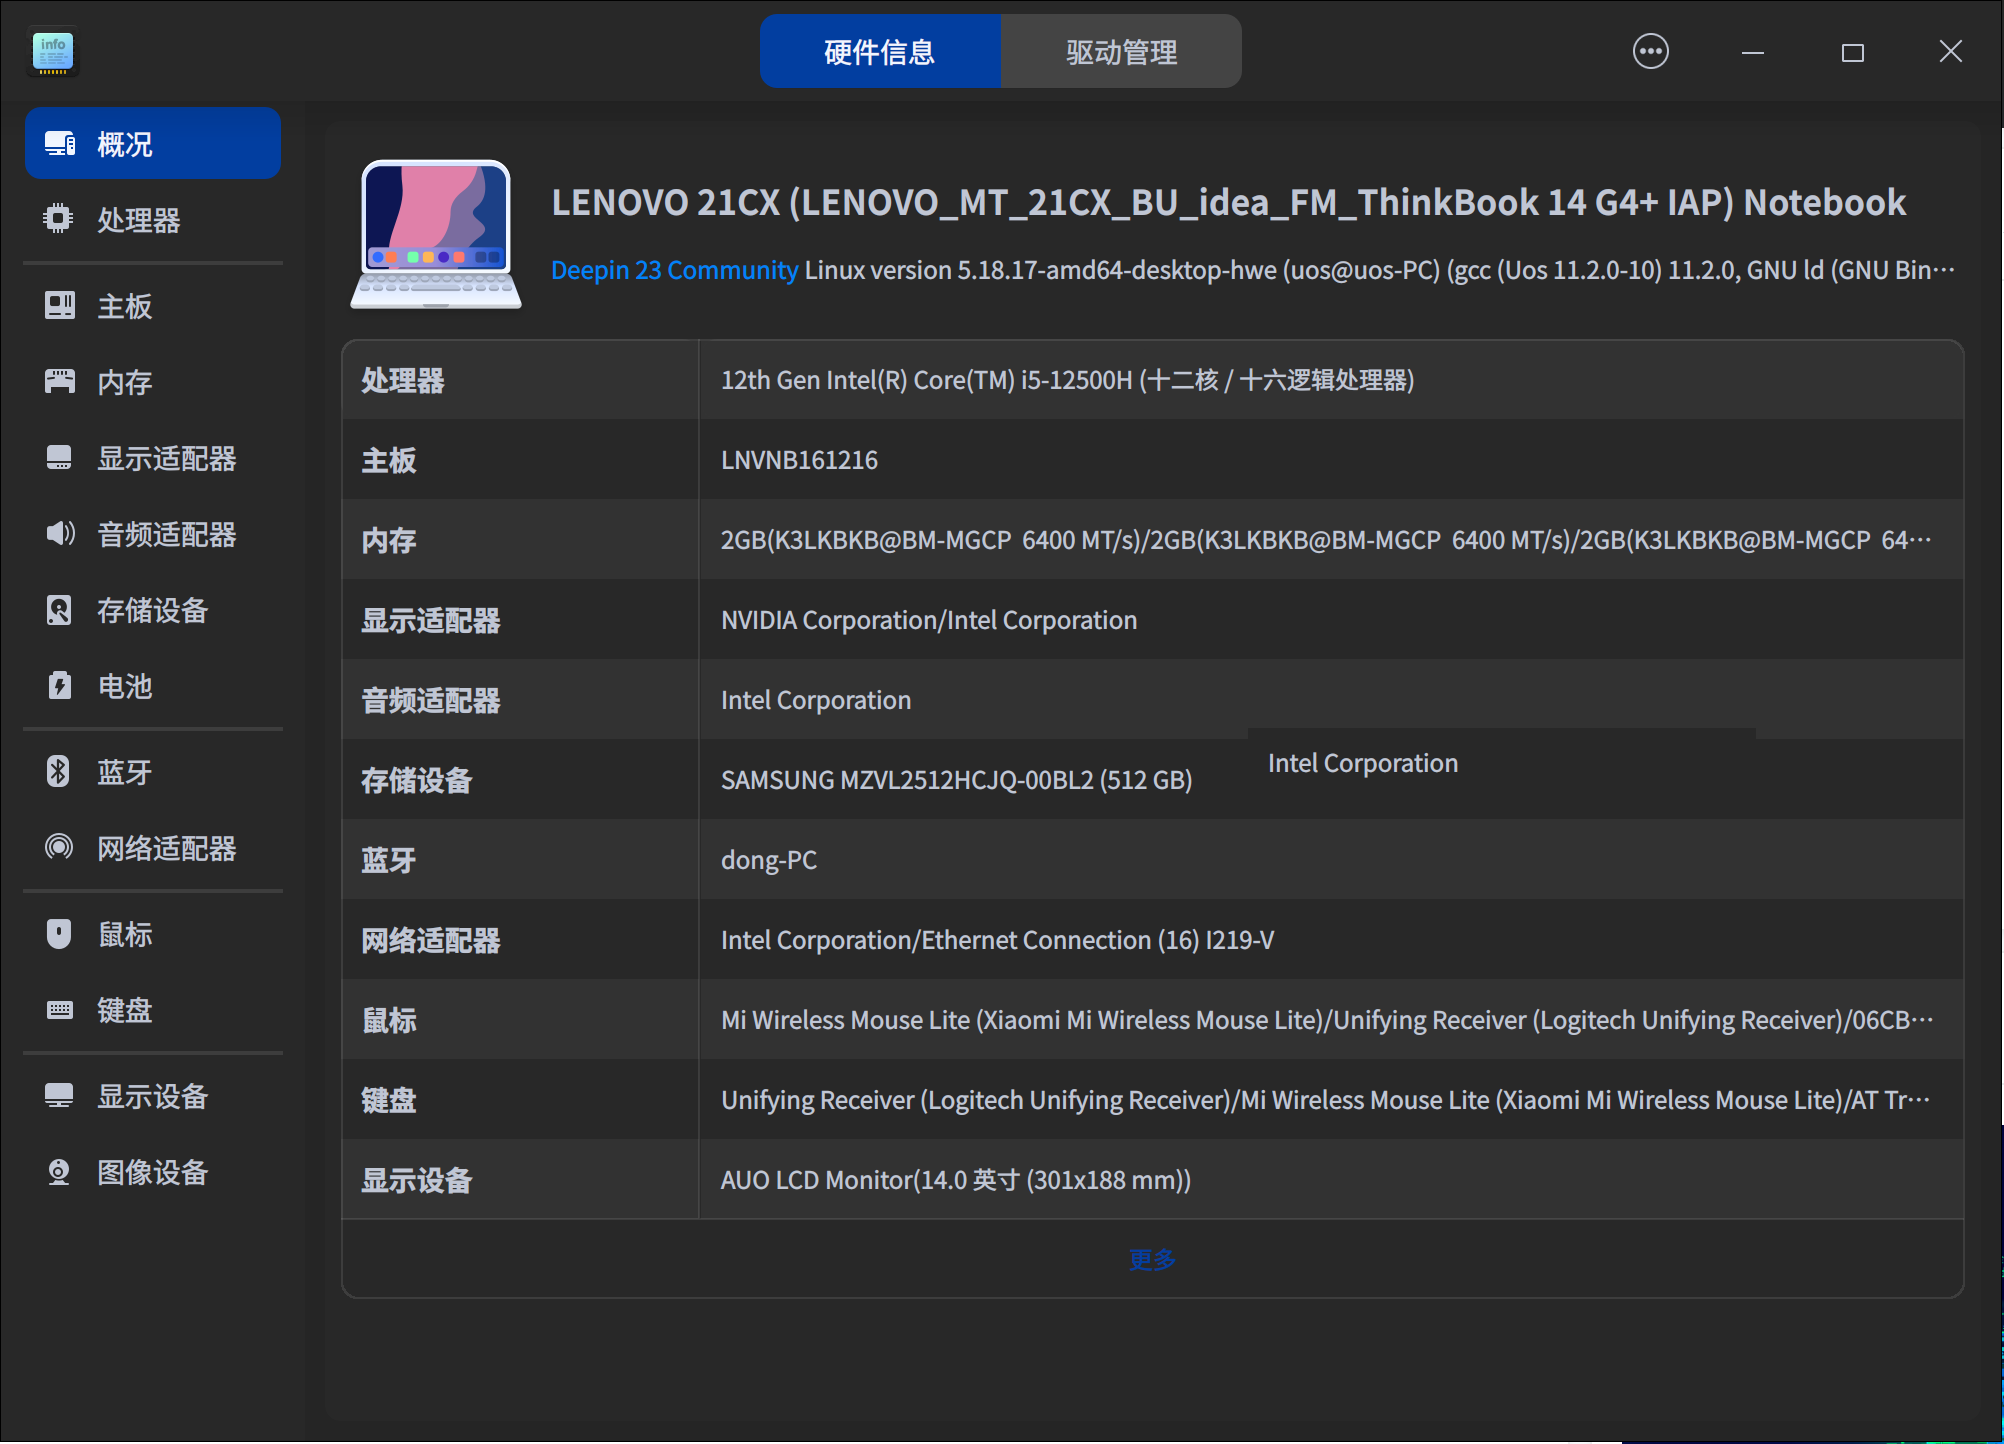Select image device camera icon

coord(59,1171)
